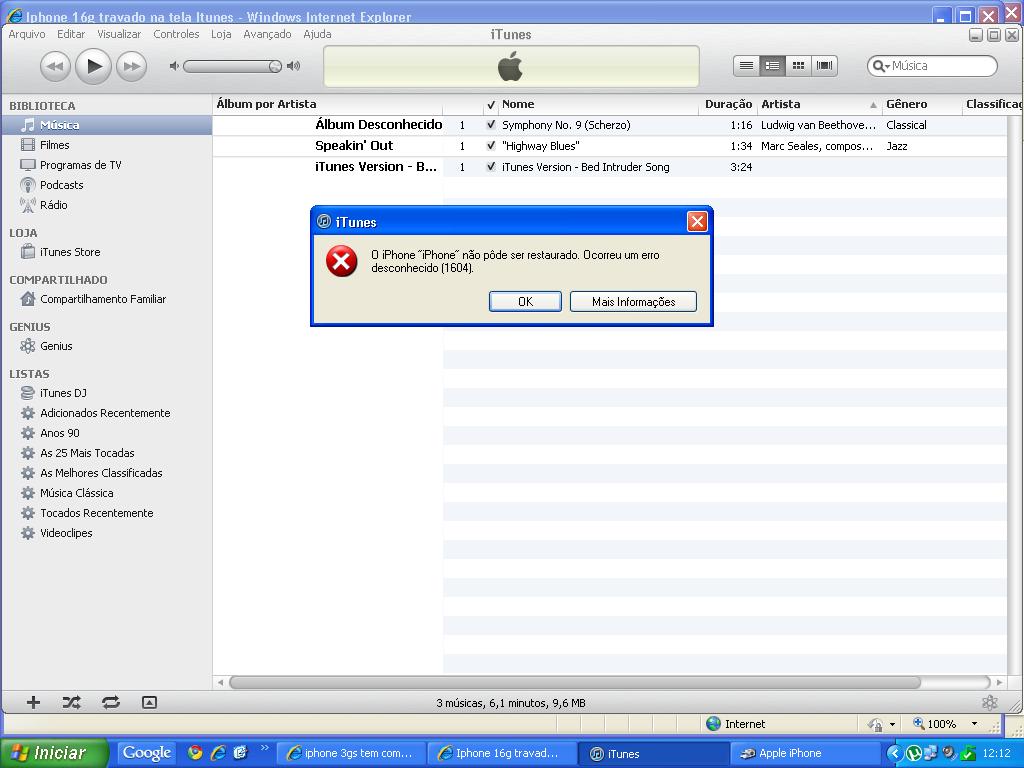Switch to Cover Flow view icon

(x=824, y=65)
